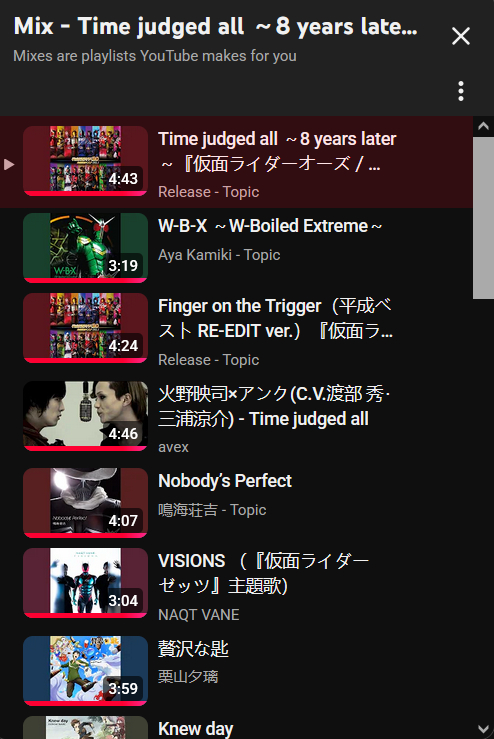Image resolution: width=494 pixels, height=739 pixels.
Task: Click the 贅沢な匙 video thumbnail
Action: tap(85, 671)
